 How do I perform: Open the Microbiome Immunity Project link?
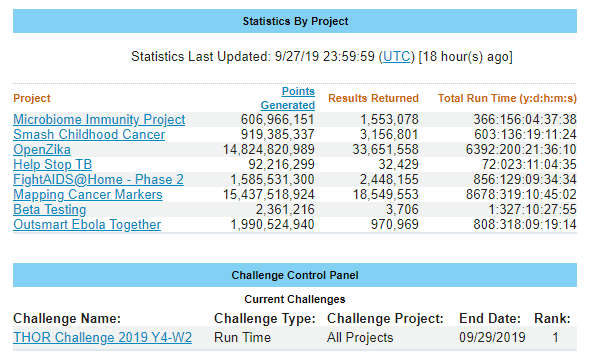pos(99,119)
